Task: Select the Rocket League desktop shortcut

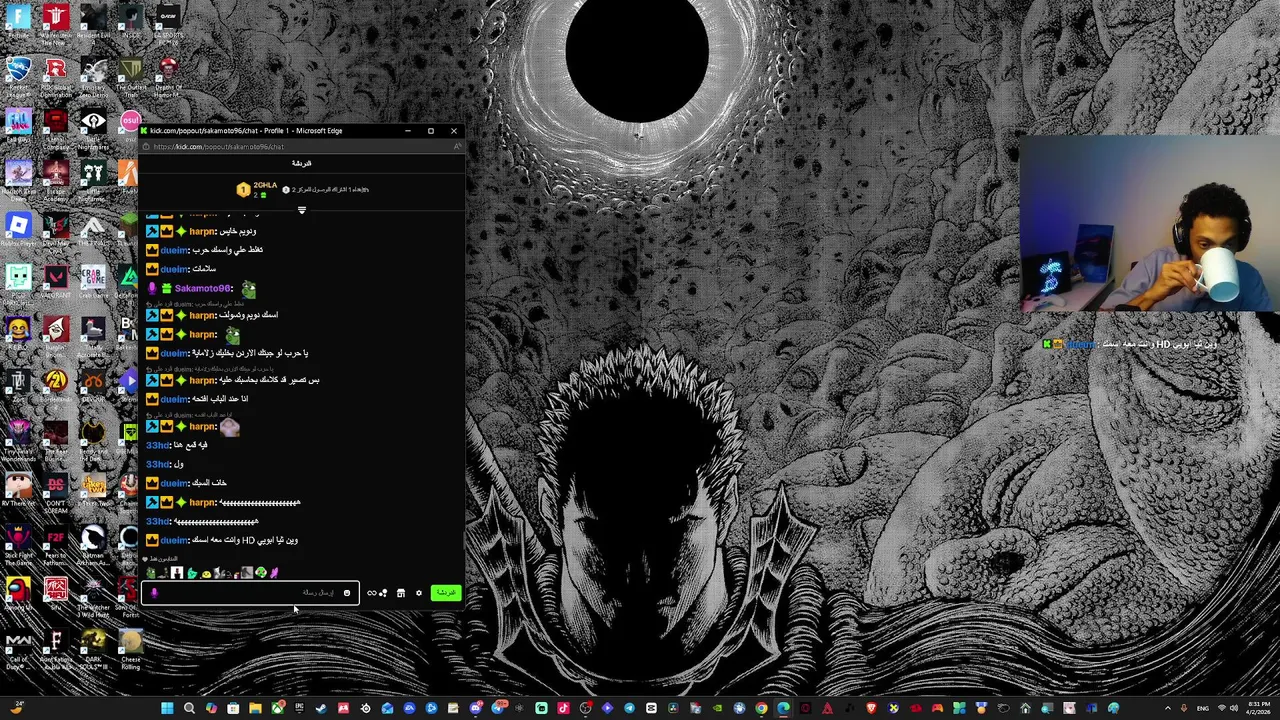Action: (x=18, y=75)
